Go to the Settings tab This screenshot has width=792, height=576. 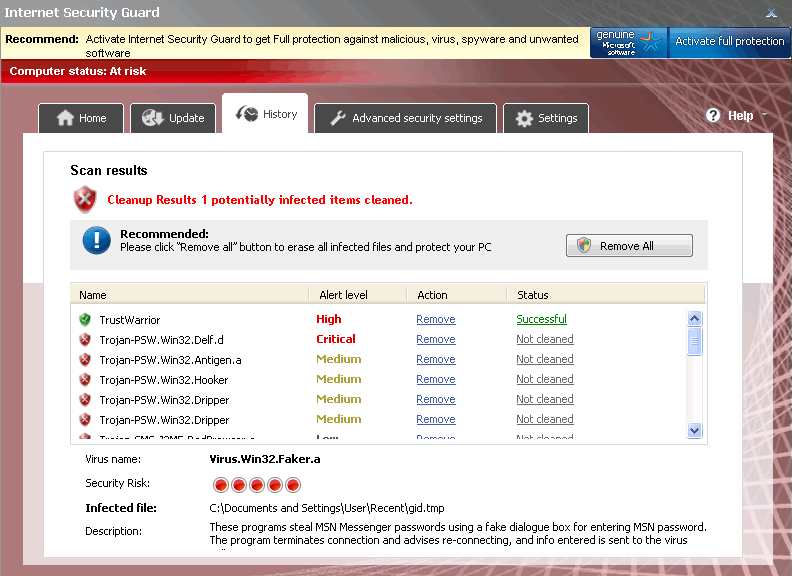545,118
